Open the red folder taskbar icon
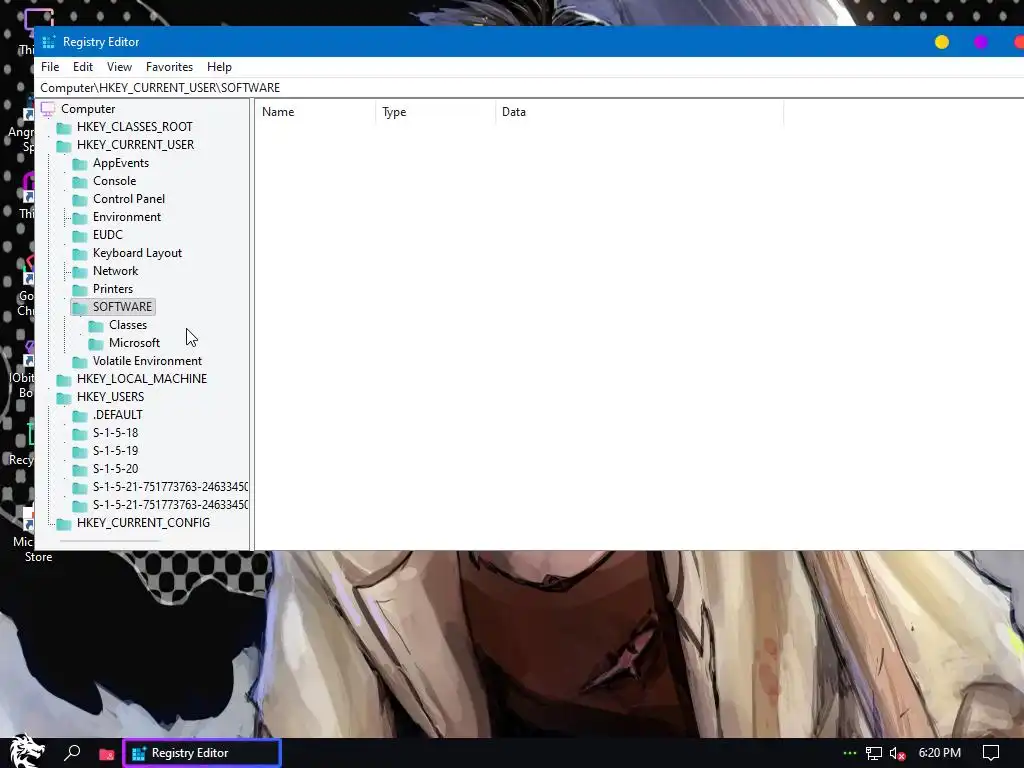 [106, 754]
